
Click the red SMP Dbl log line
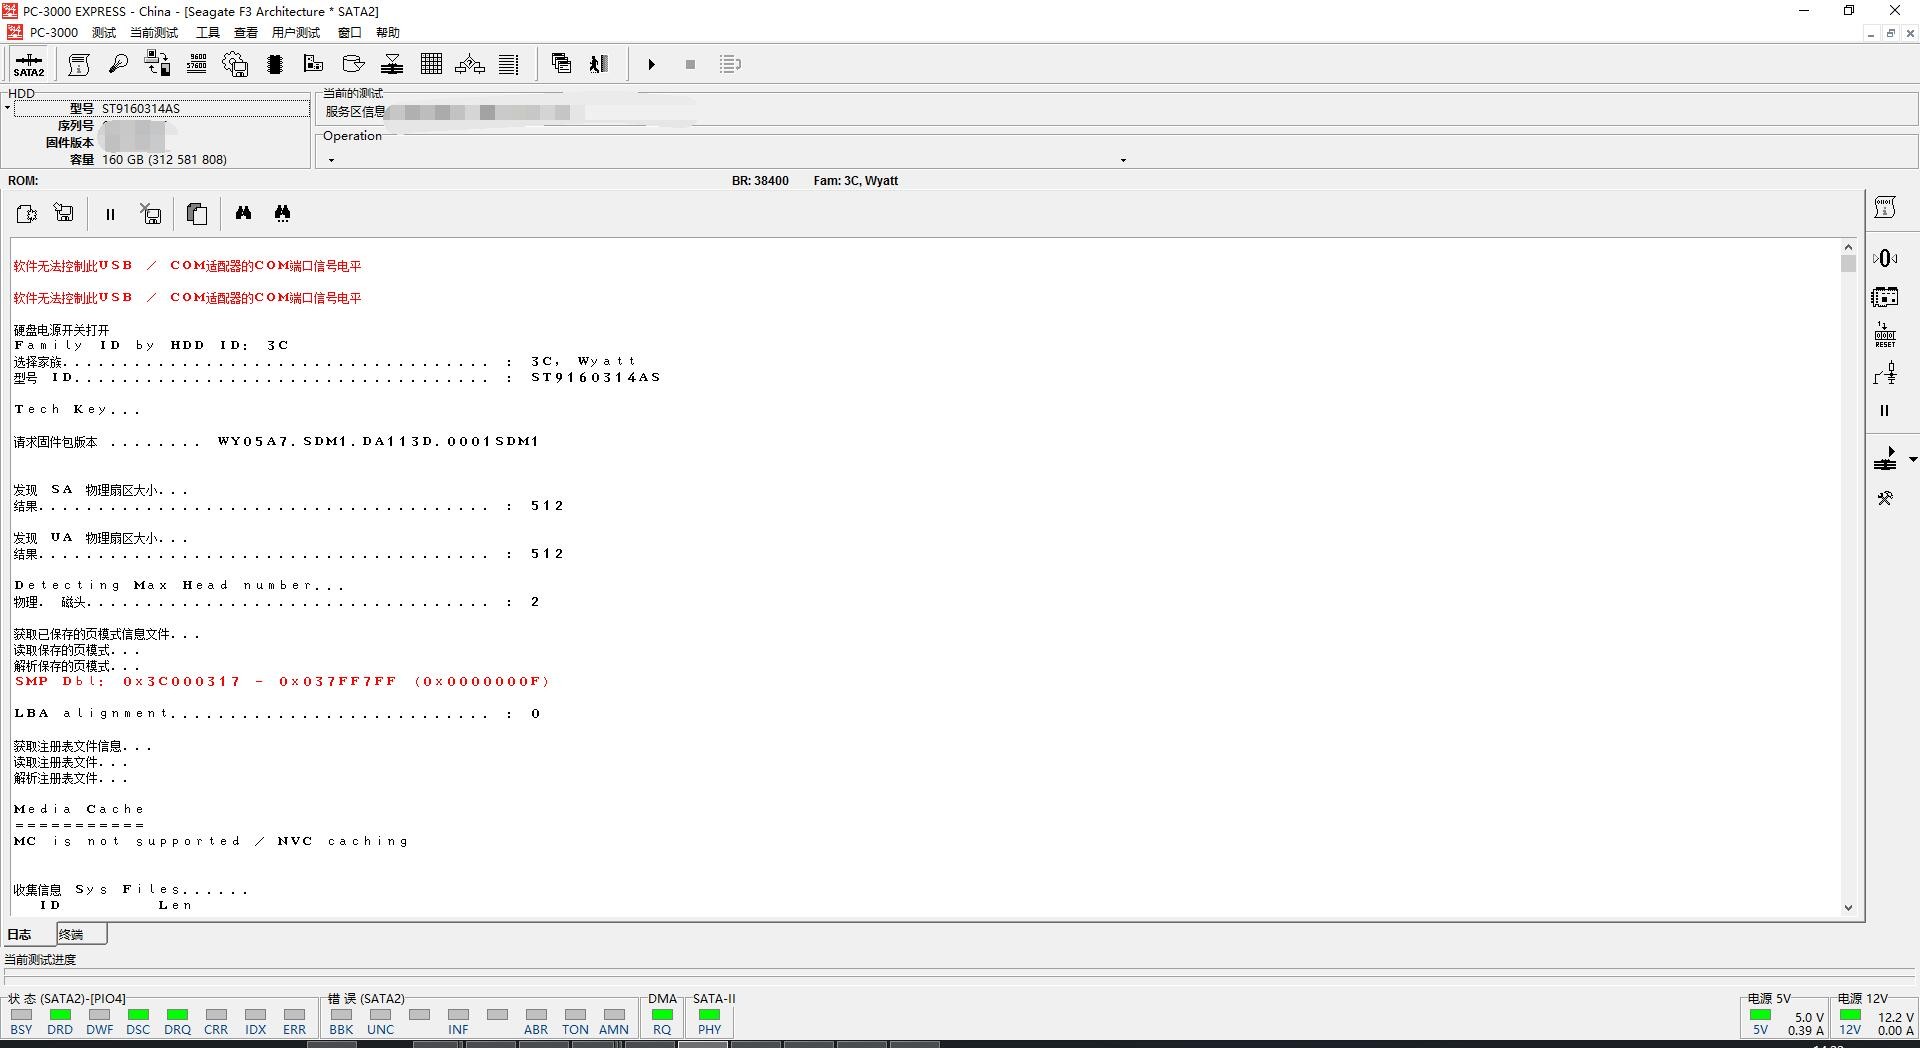coord(282,681)
